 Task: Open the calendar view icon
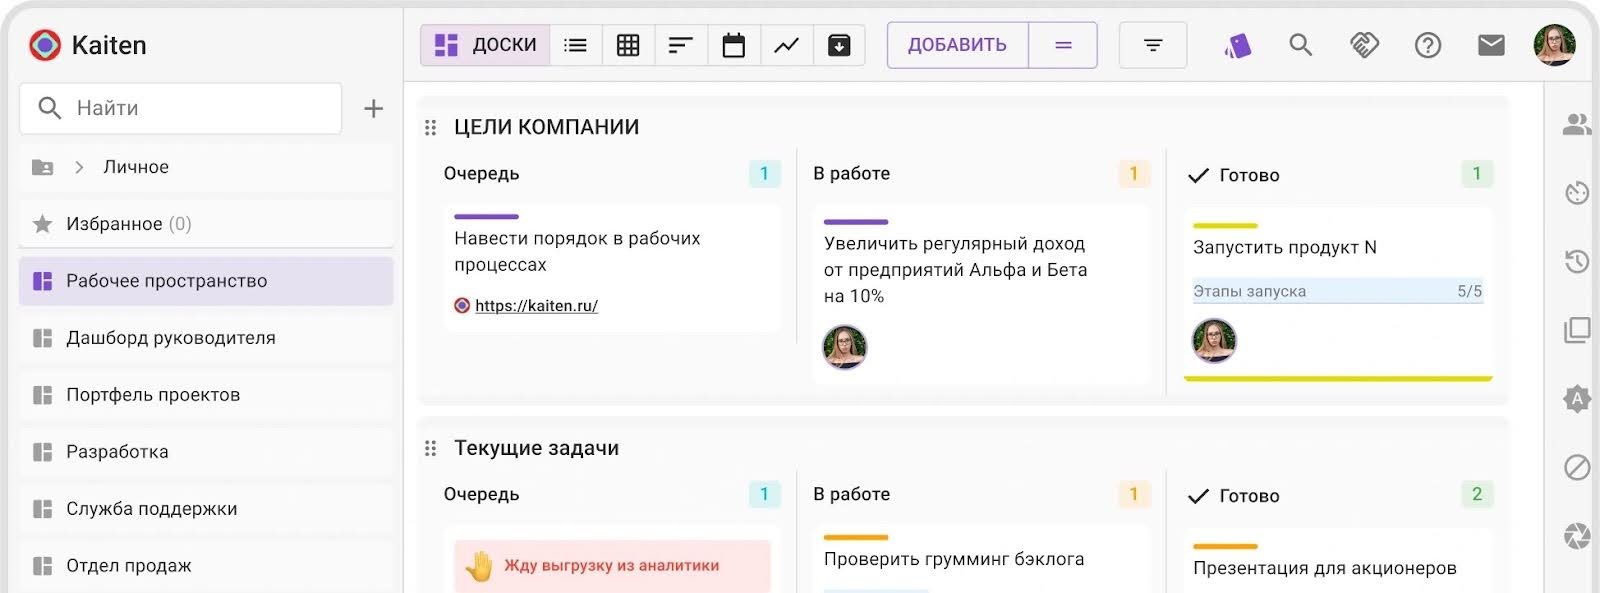(734, 45)
